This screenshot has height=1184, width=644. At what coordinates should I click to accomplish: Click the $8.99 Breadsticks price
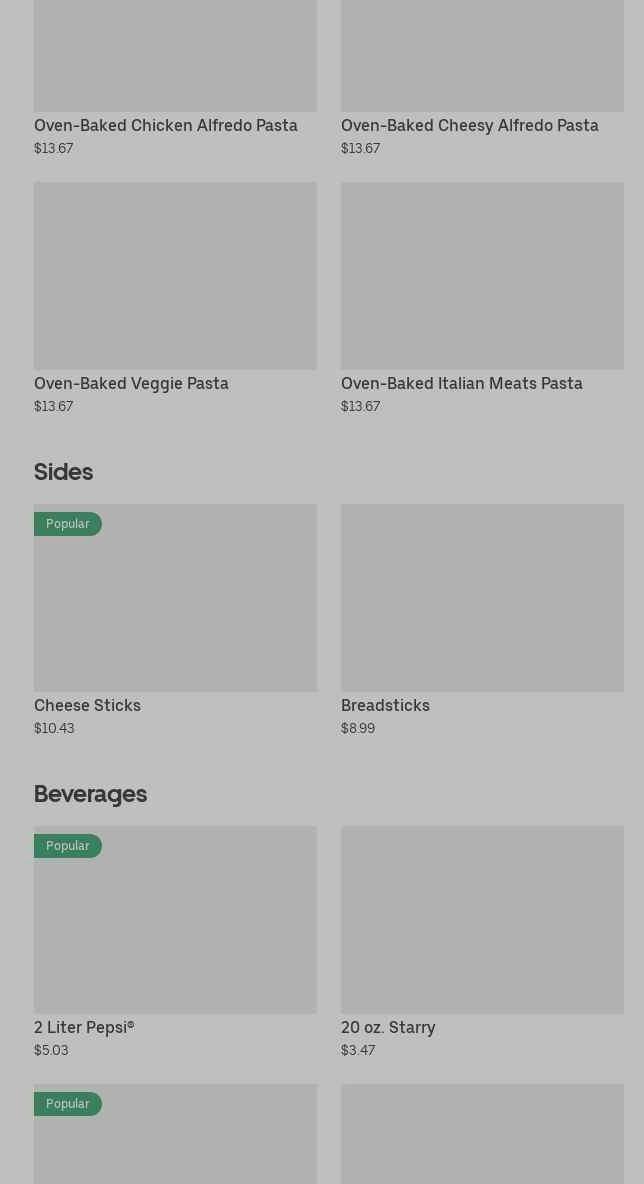(358, 728)
